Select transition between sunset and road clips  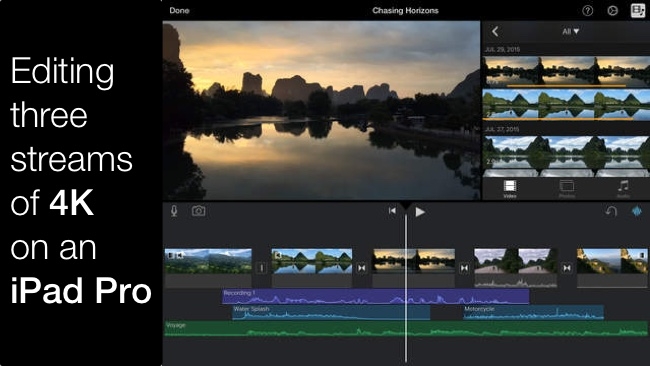pos(464,268)
